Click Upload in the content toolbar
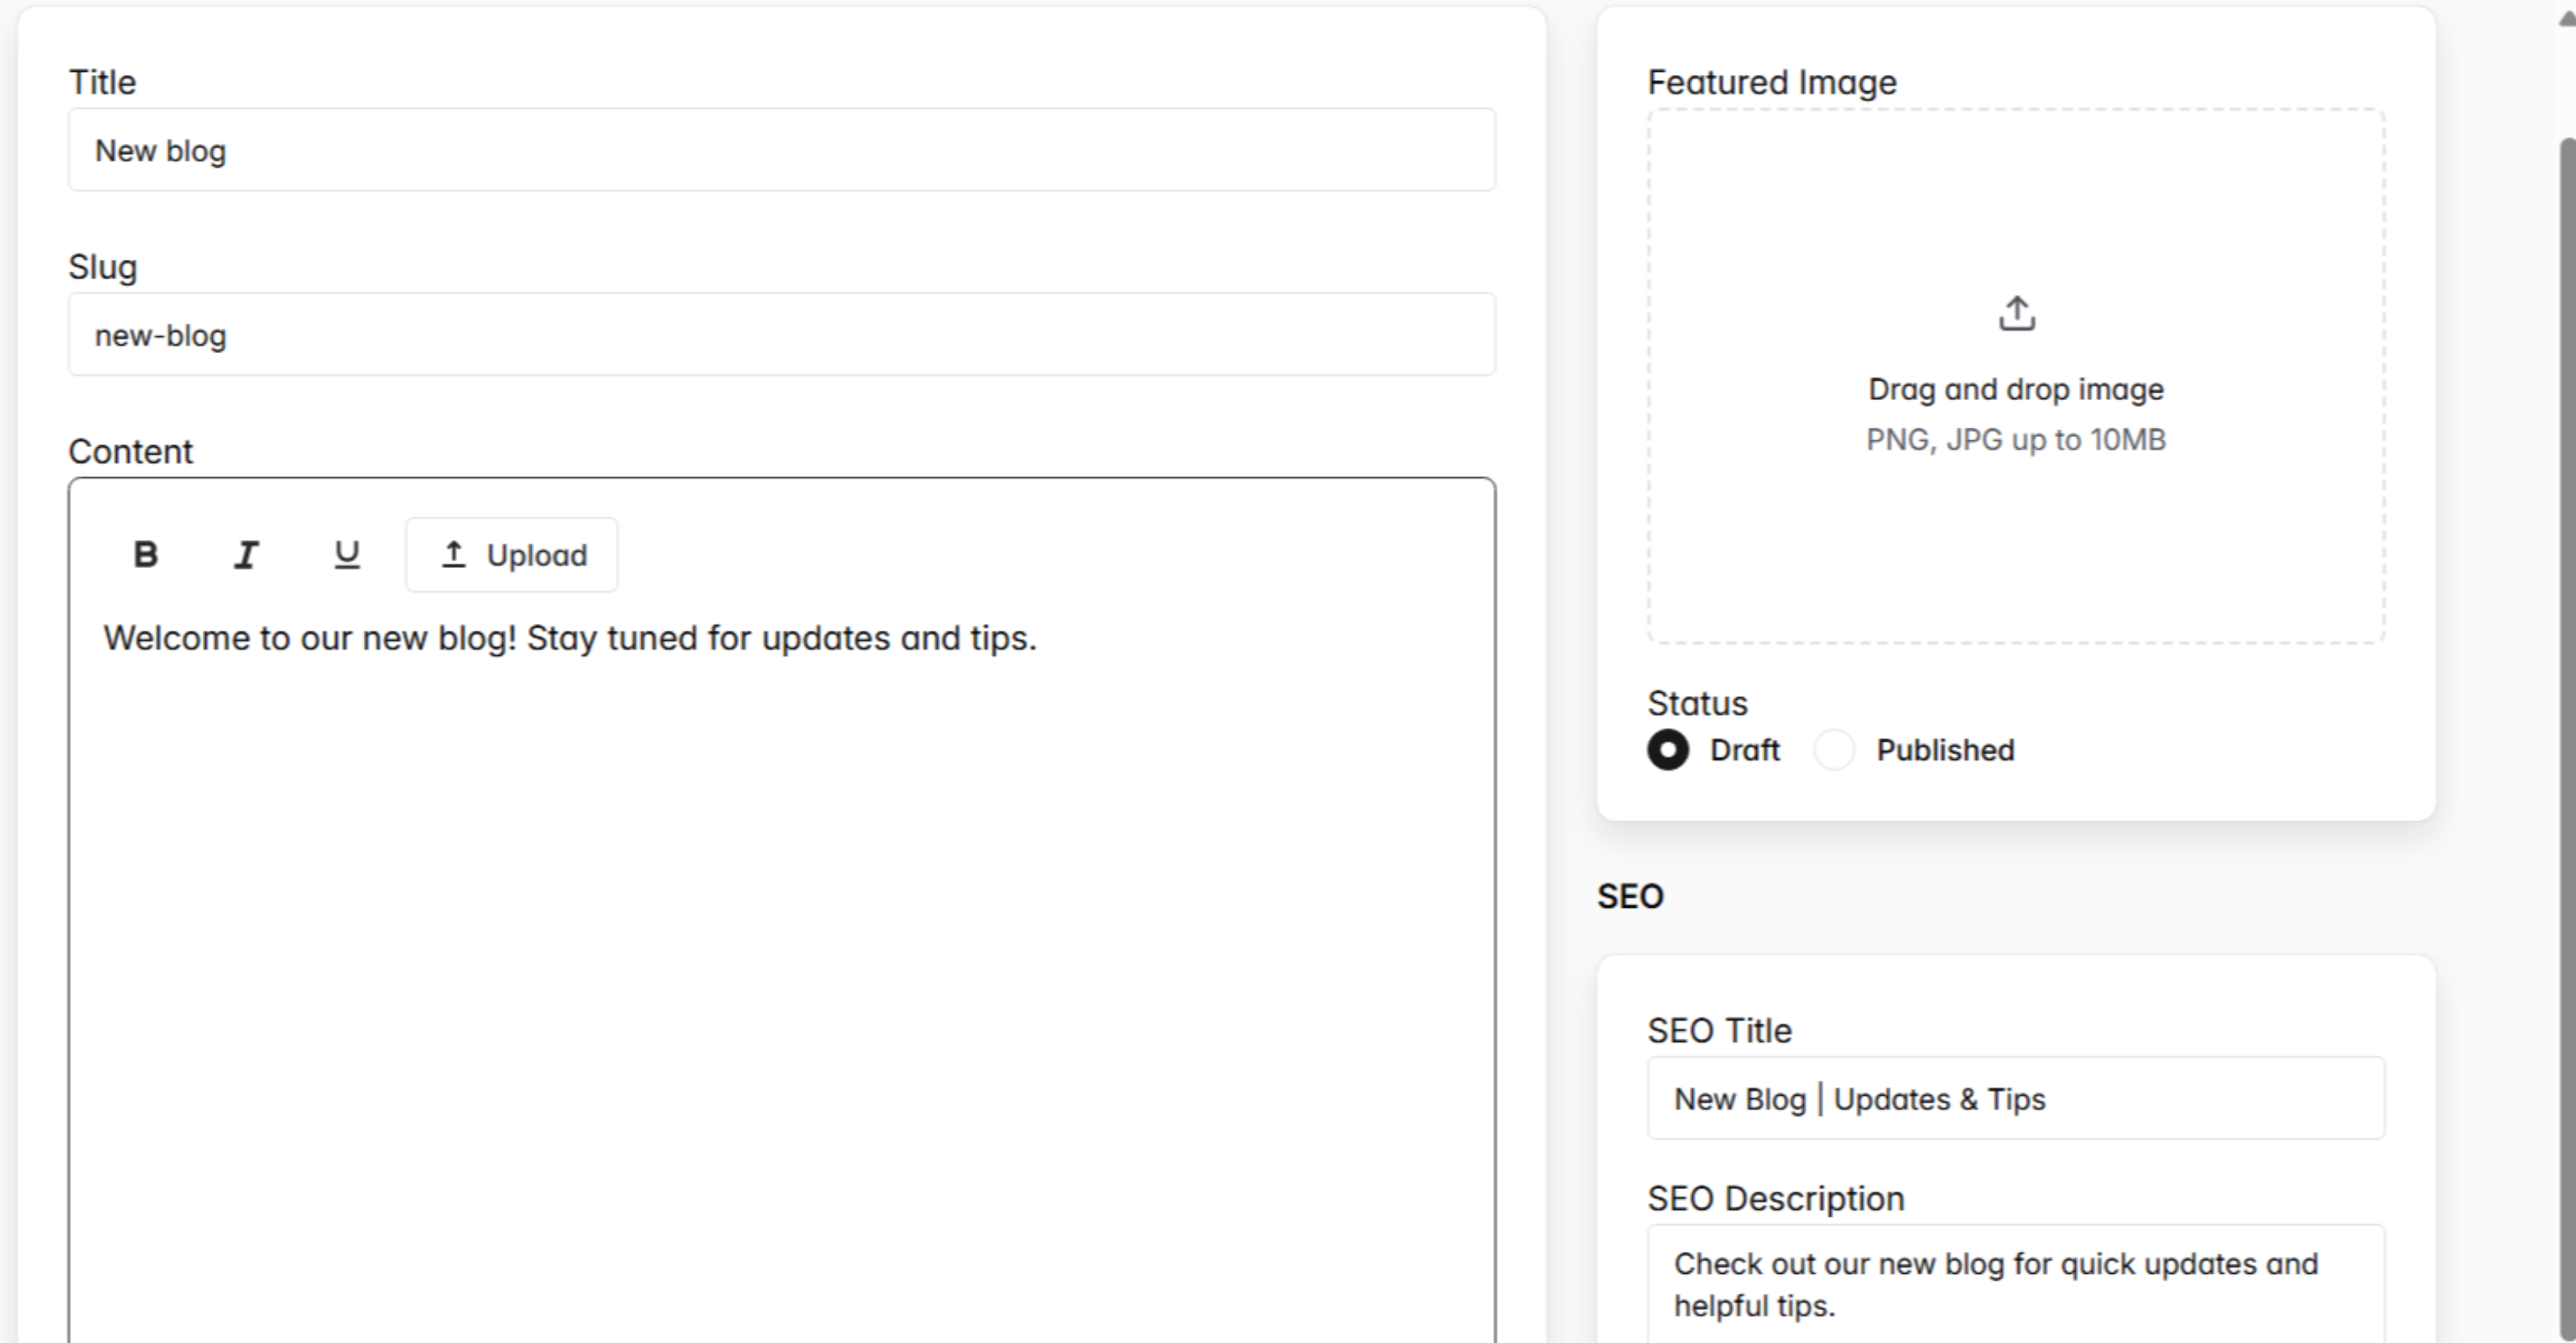This screenshot has height=1343, width=2576. click(511, 554)
